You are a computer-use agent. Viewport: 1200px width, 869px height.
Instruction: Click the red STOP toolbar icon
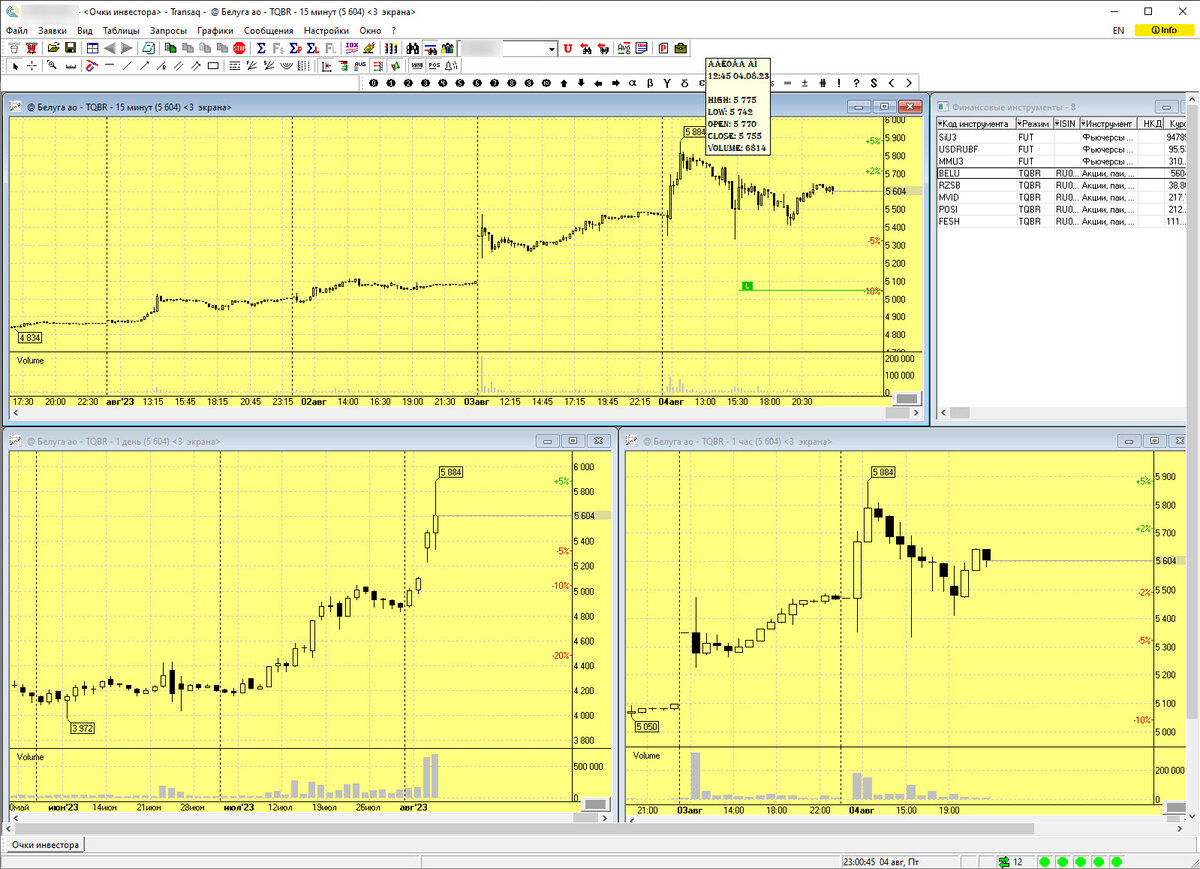pos(239,48)
